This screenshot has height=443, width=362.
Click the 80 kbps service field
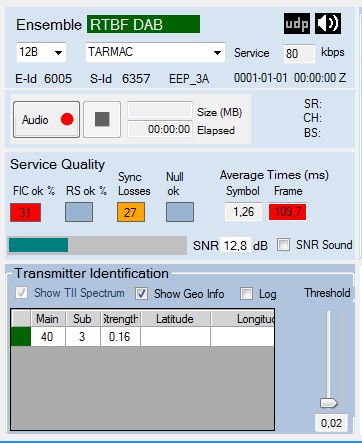tap(299, 53)
